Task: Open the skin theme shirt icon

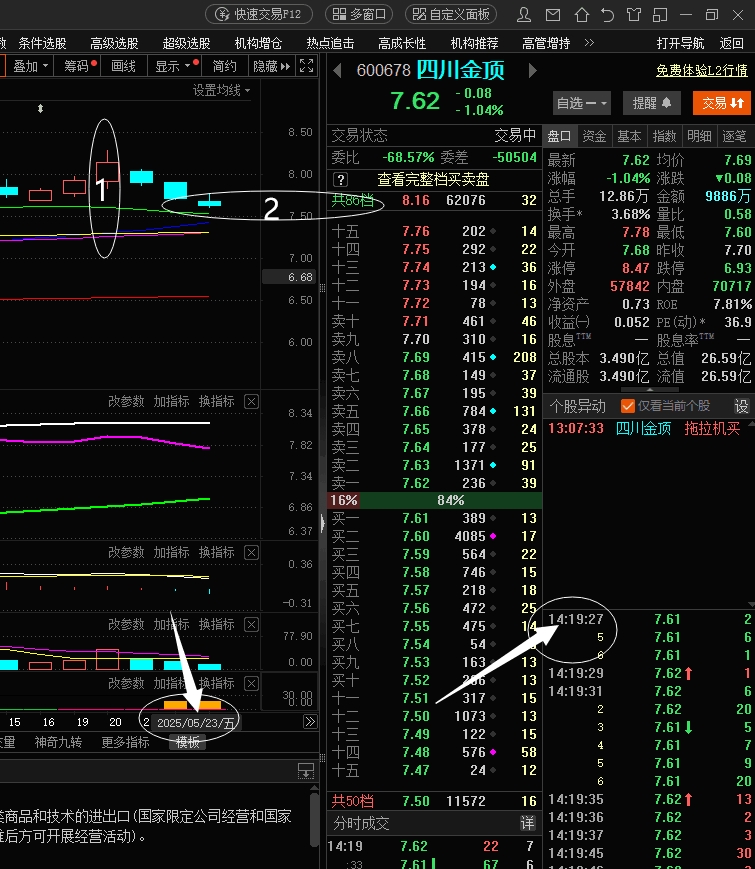Action: 634,14
